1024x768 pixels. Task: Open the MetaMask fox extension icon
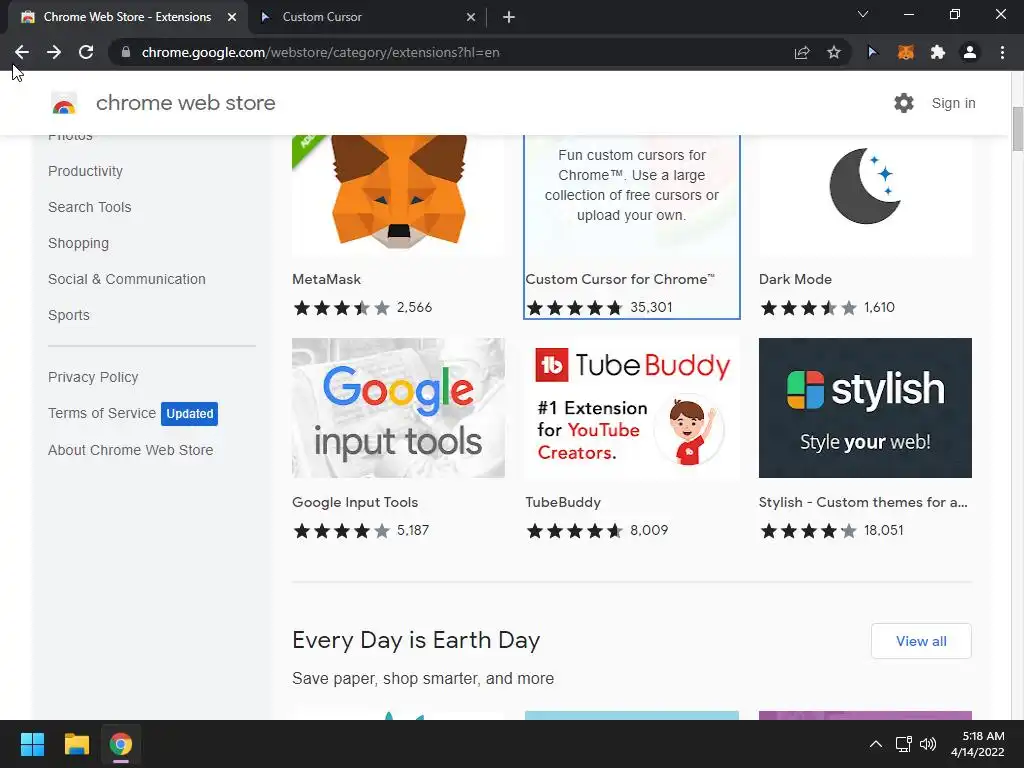(x=906, y=52)
